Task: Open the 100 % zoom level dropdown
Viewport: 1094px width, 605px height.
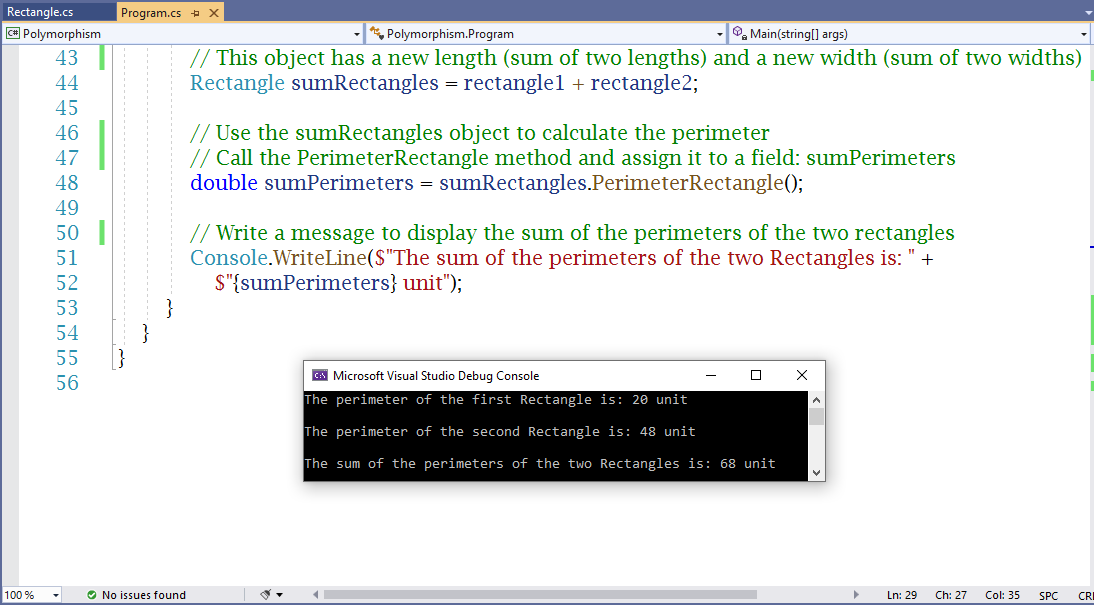Action: [54, 595]
